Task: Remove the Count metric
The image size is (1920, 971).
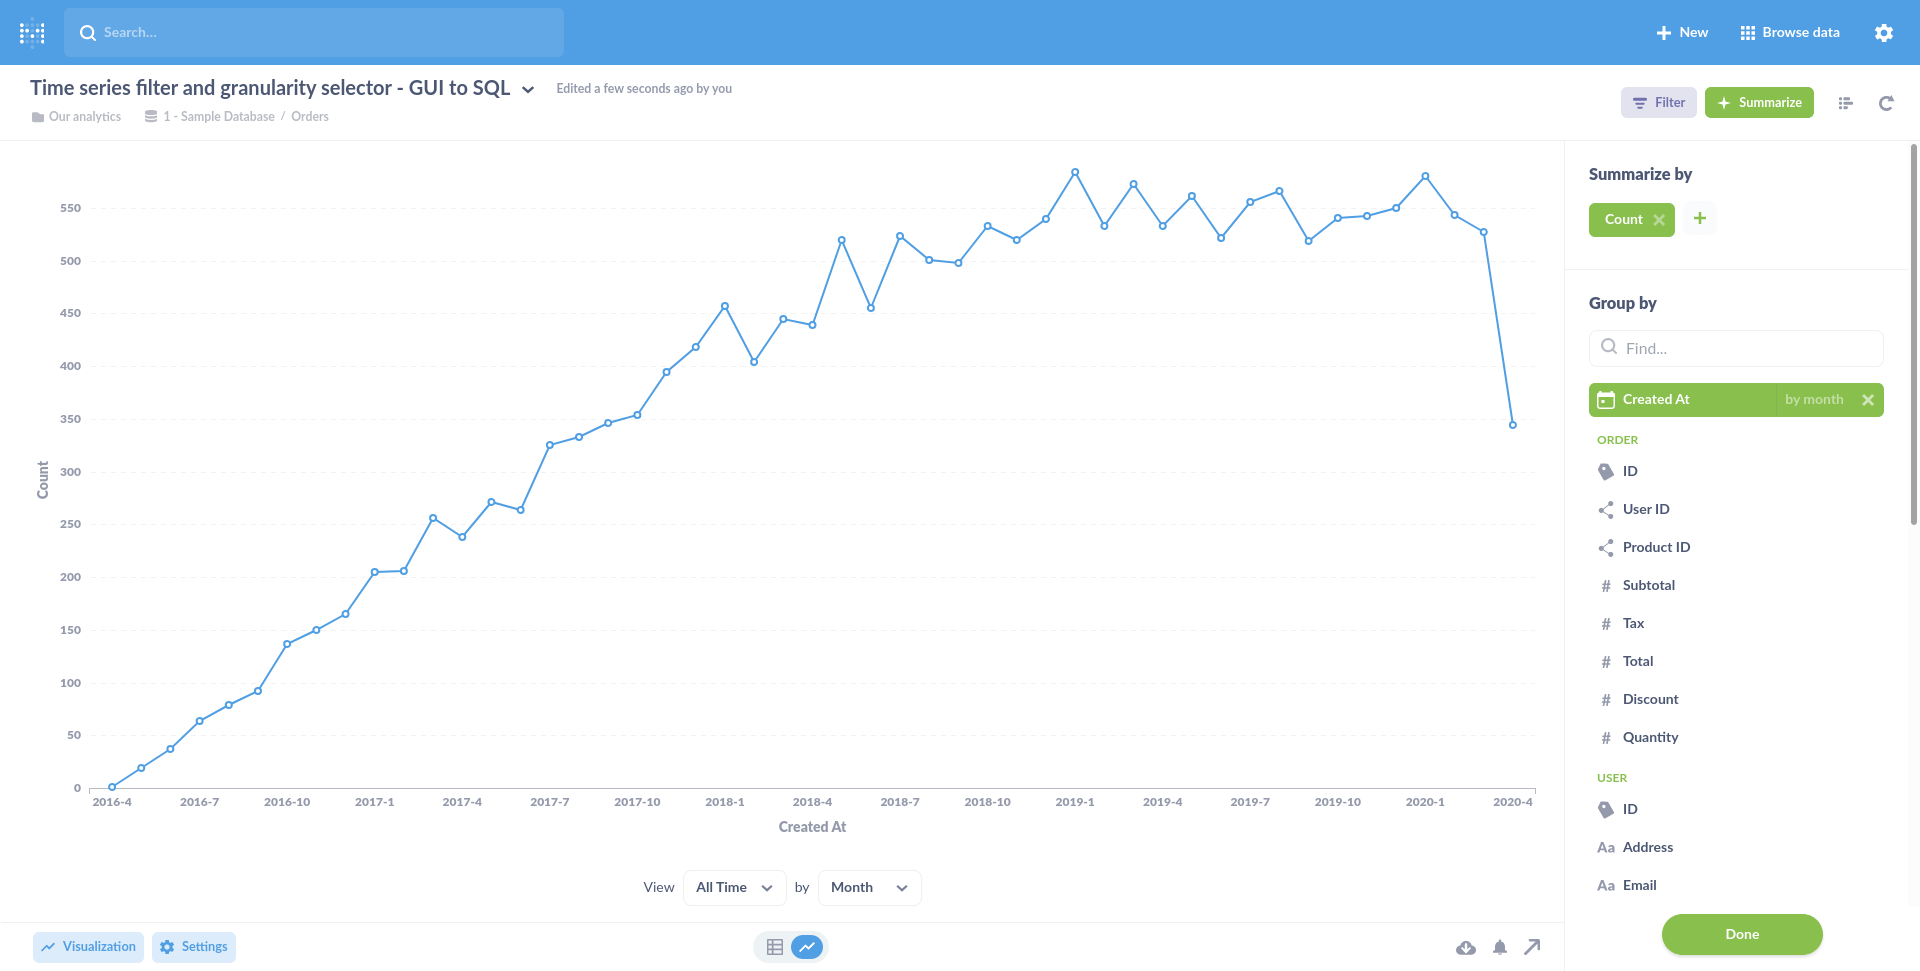Action: click(1659, 220)
